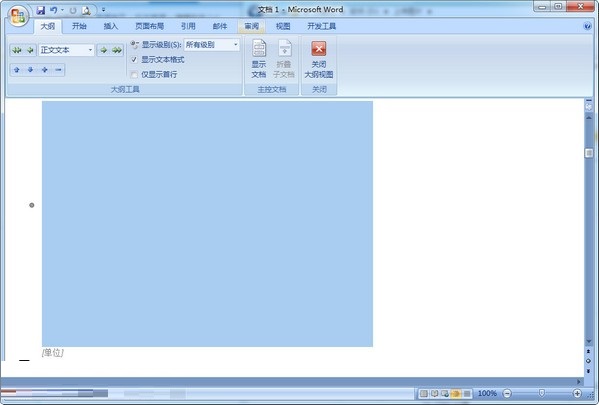599x405 pixels.
Task: Switch to the 开始 ribbon tab
Action: pos(79,26)
